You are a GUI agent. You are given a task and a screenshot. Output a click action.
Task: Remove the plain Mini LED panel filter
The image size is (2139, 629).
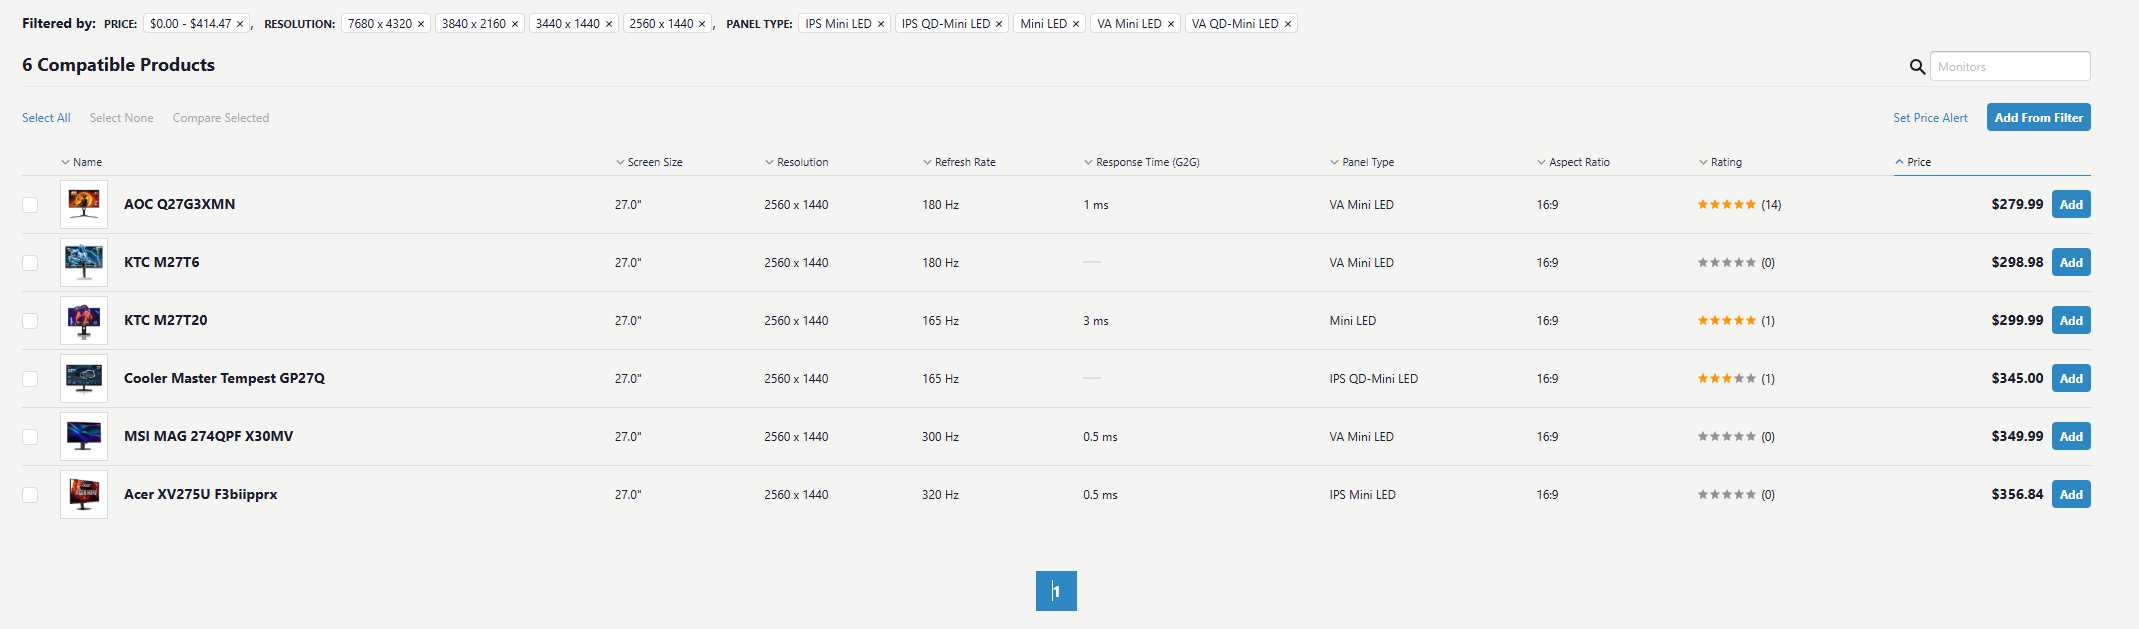(1076, 24)
